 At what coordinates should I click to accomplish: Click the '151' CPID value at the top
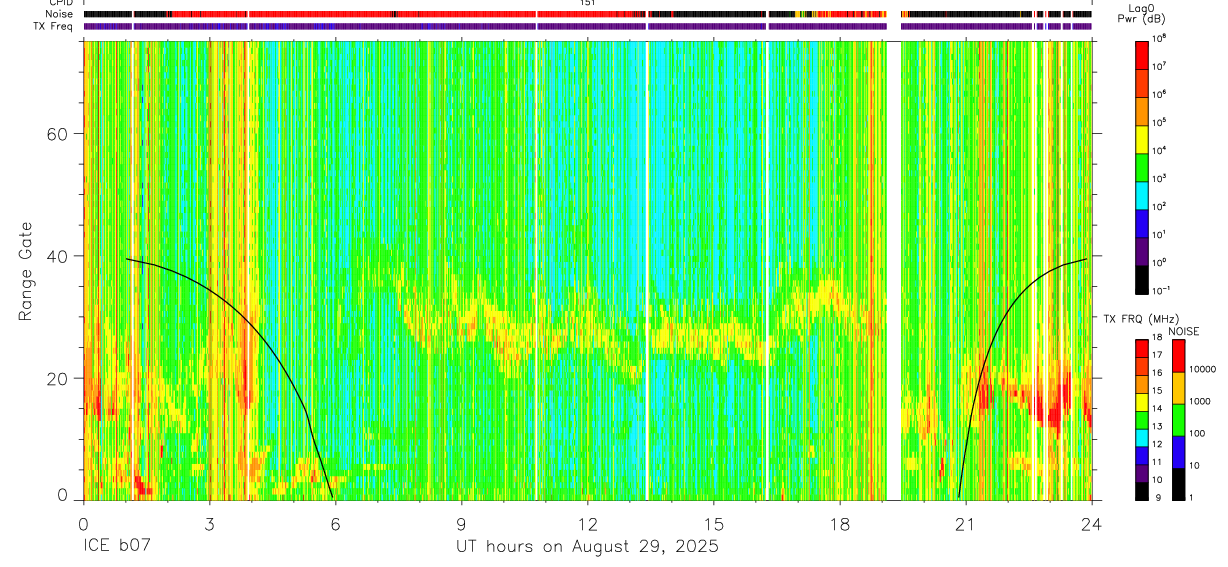click(588, 4)
